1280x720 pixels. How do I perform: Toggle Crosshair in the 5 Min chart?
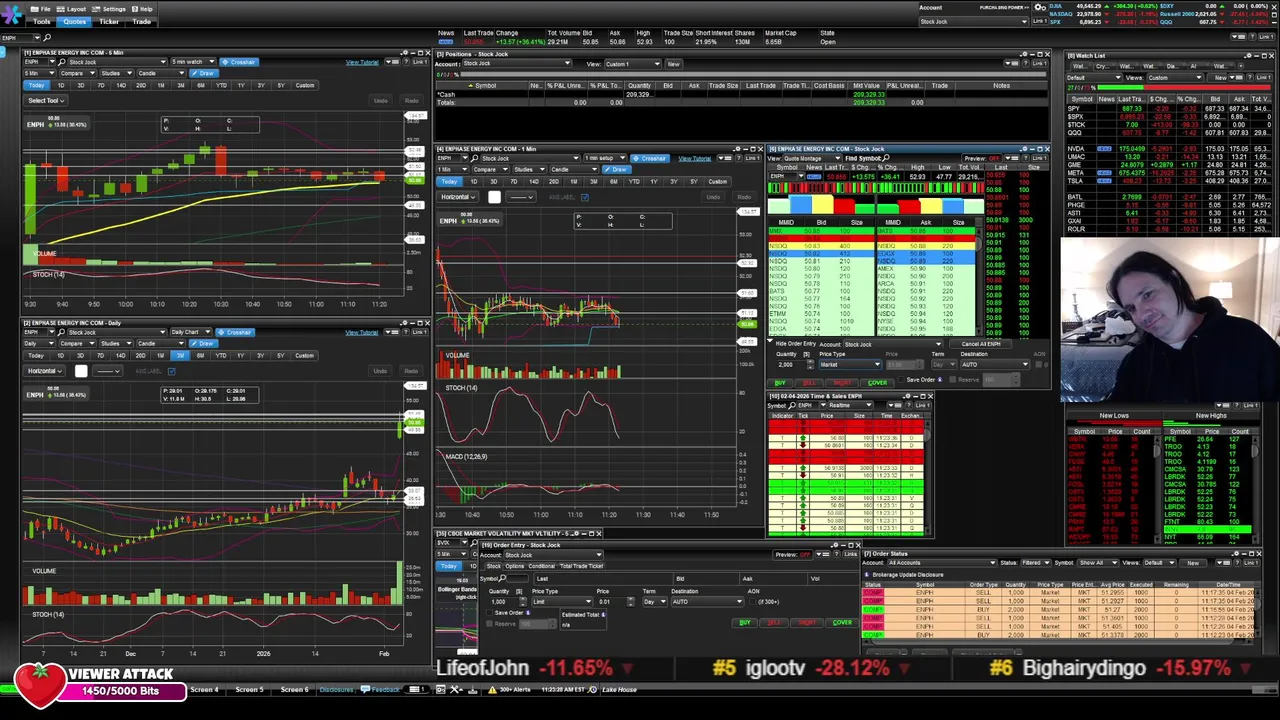tap(239, 62)
